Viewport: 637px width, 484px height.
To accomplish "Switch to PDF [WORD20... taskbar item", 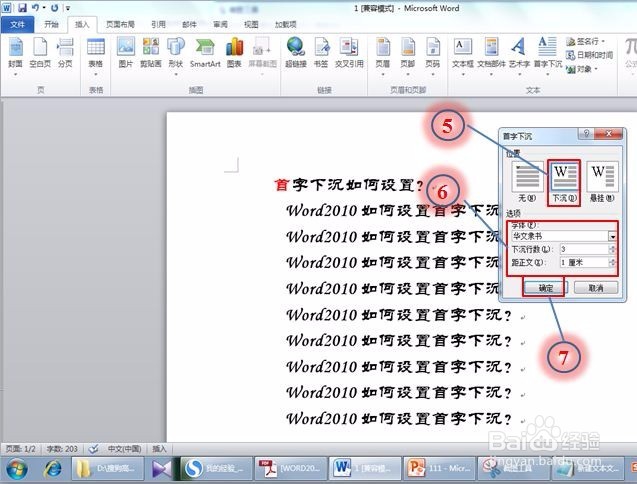I will pyautogui.click(x=290, y=469).
